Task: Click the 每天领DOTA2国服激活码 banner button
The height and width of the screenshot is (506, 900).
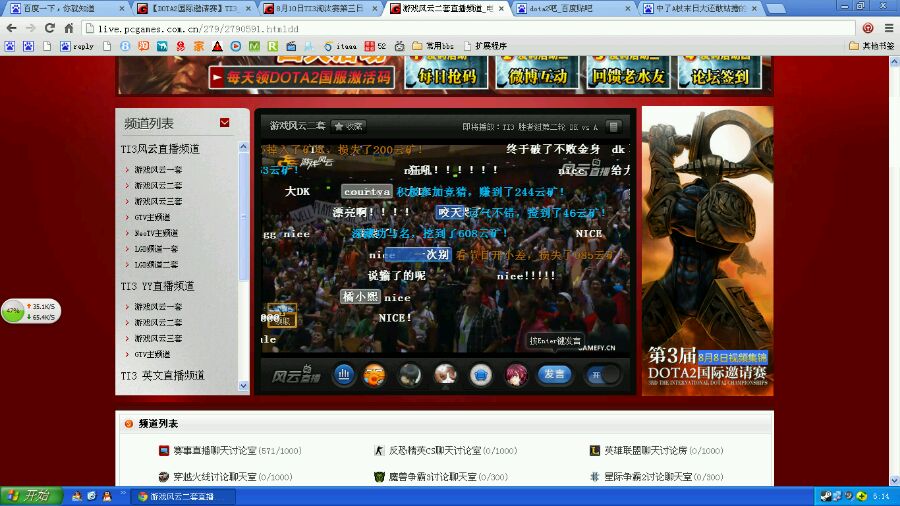Action: [x=302, y=77]
